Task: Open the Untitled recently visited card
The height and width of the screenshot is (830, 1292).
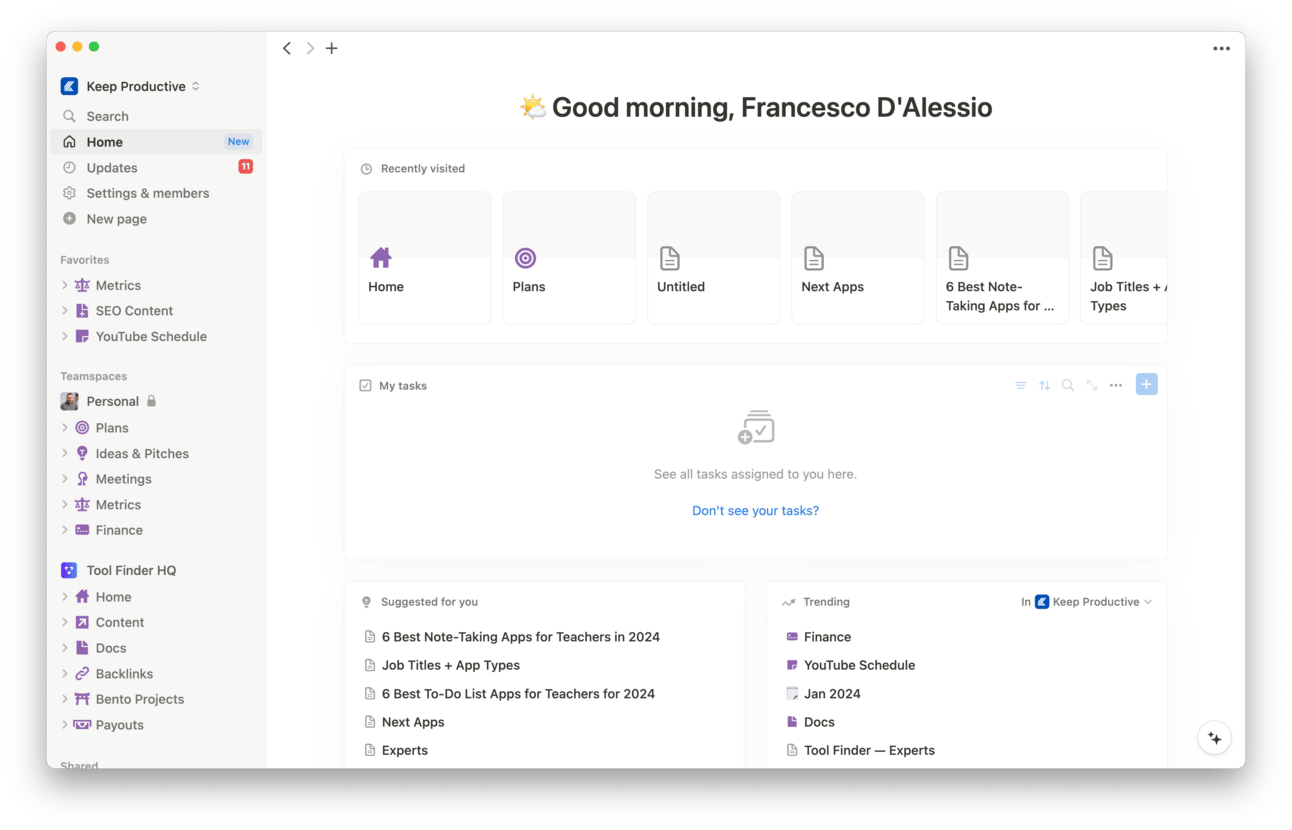Action: coord(713,258)
